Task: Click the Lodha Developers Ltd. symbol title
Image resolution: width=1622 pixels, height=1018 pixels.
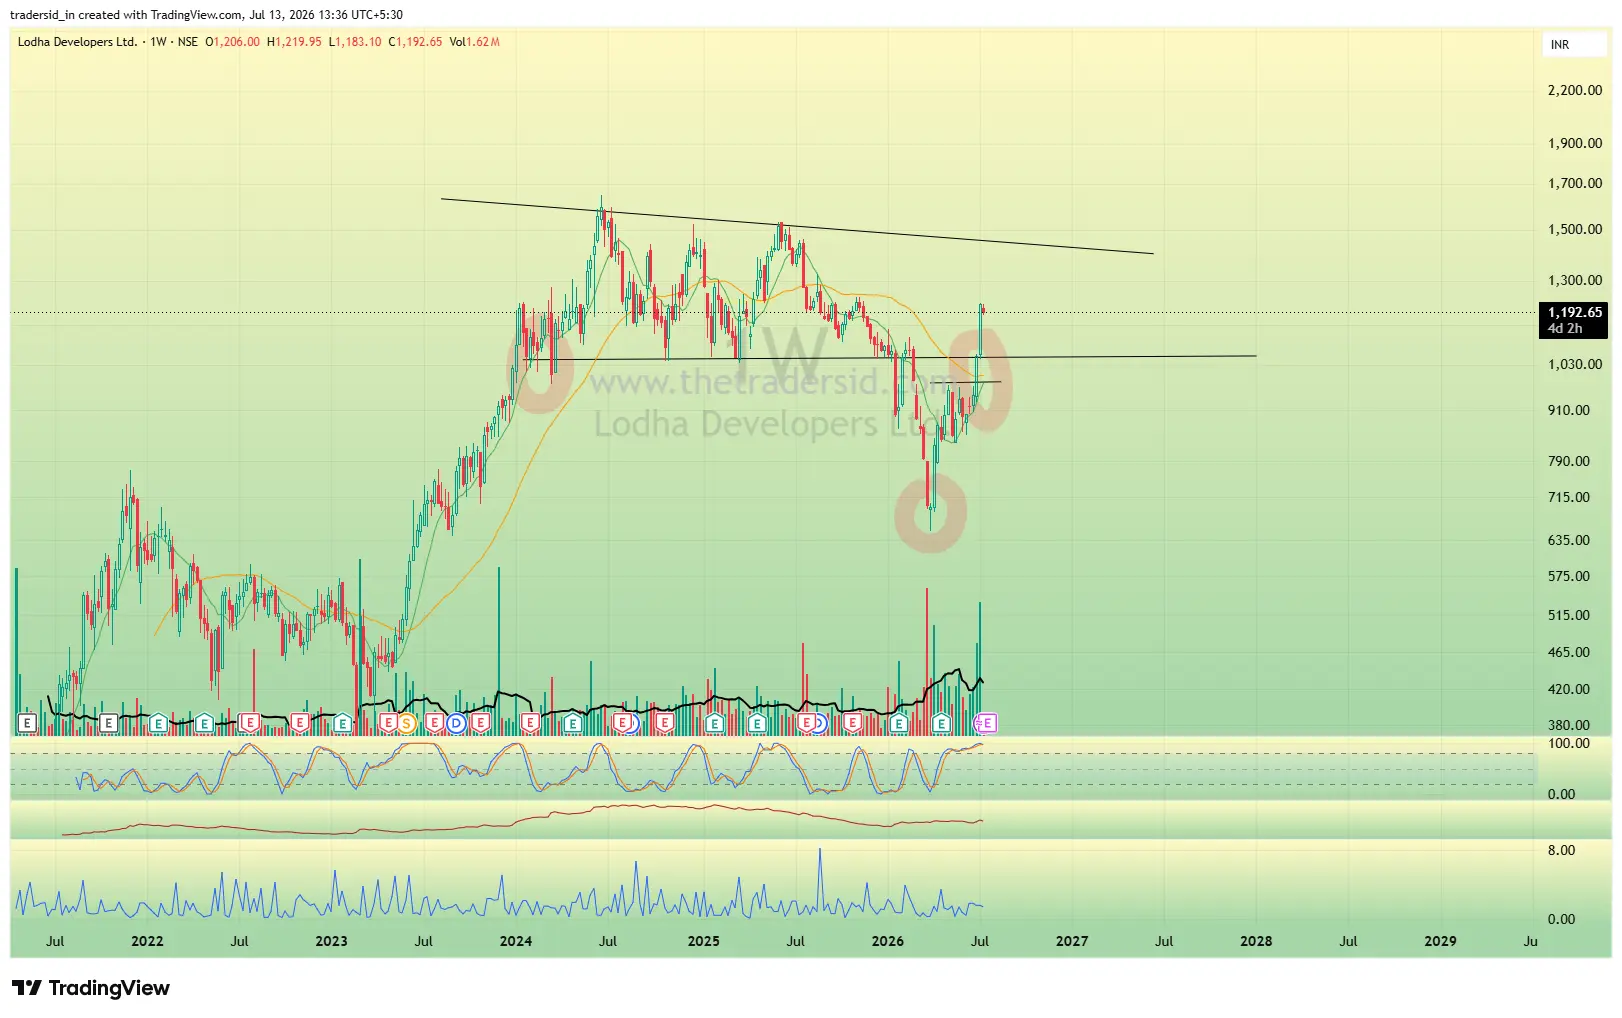Action: pyautogui.click(x=77, y=42)
